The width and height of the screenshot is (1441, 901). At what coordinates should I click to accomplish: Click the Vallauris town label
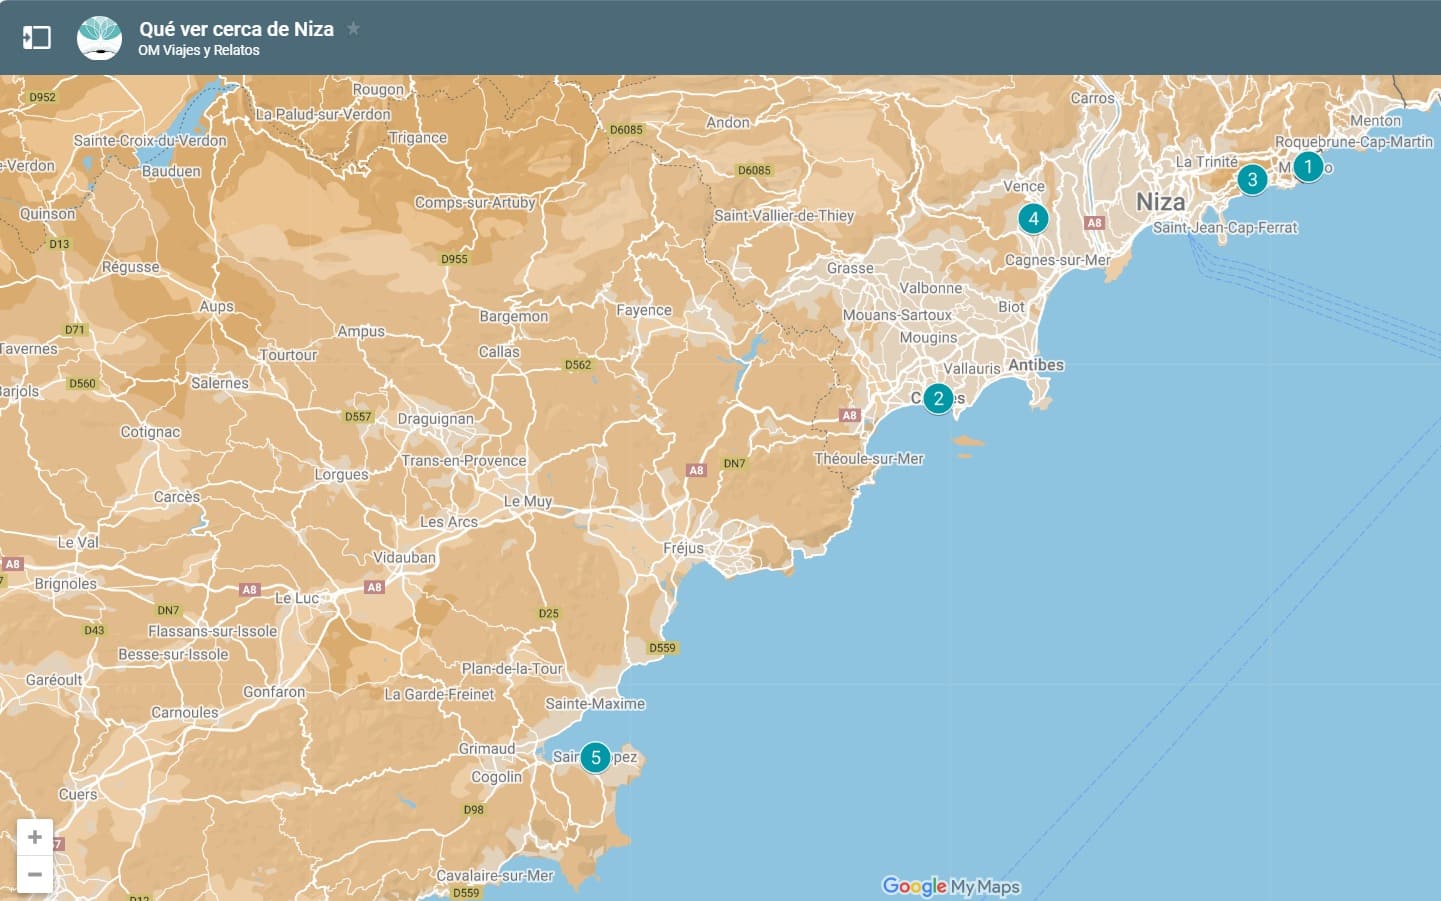click(x=972, y=369)
